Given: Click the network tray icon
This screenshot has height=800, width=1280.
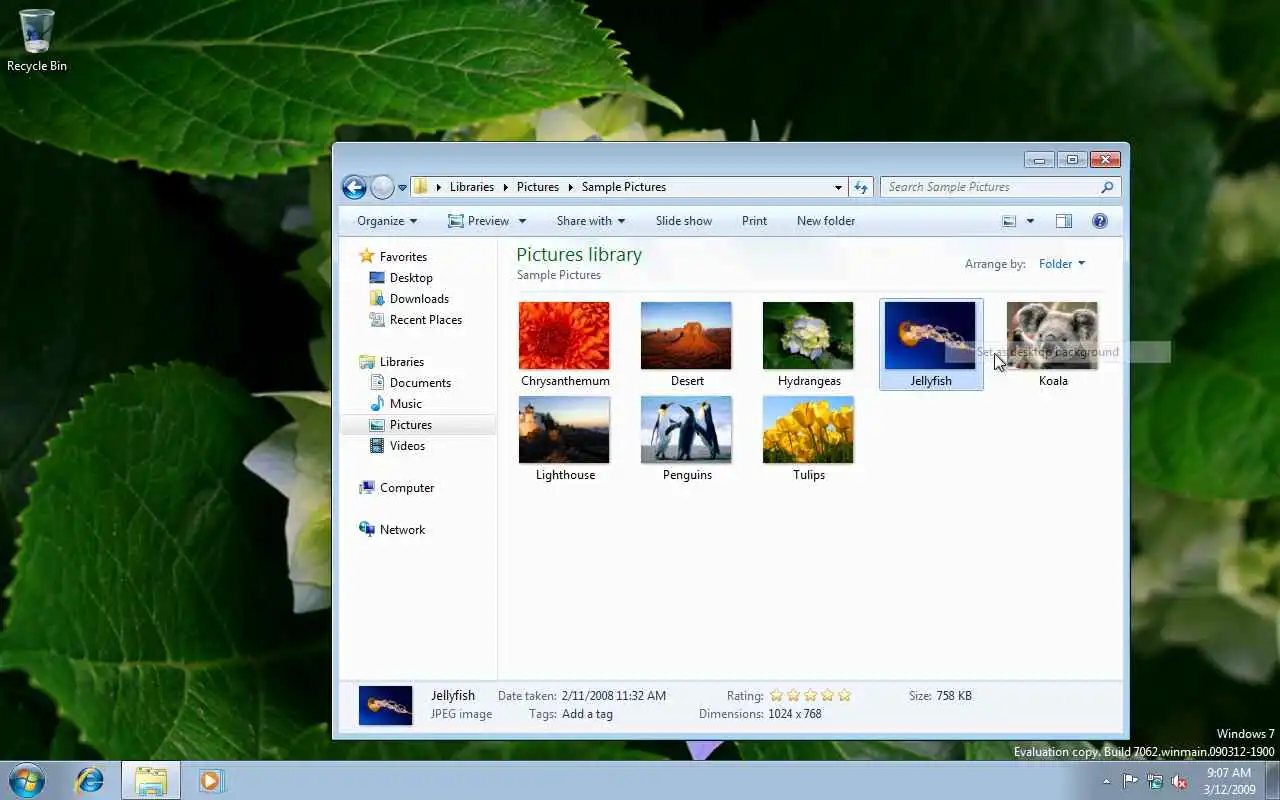Looking at the screenshot, I should pyautogui.click(x=1155, y=782).
